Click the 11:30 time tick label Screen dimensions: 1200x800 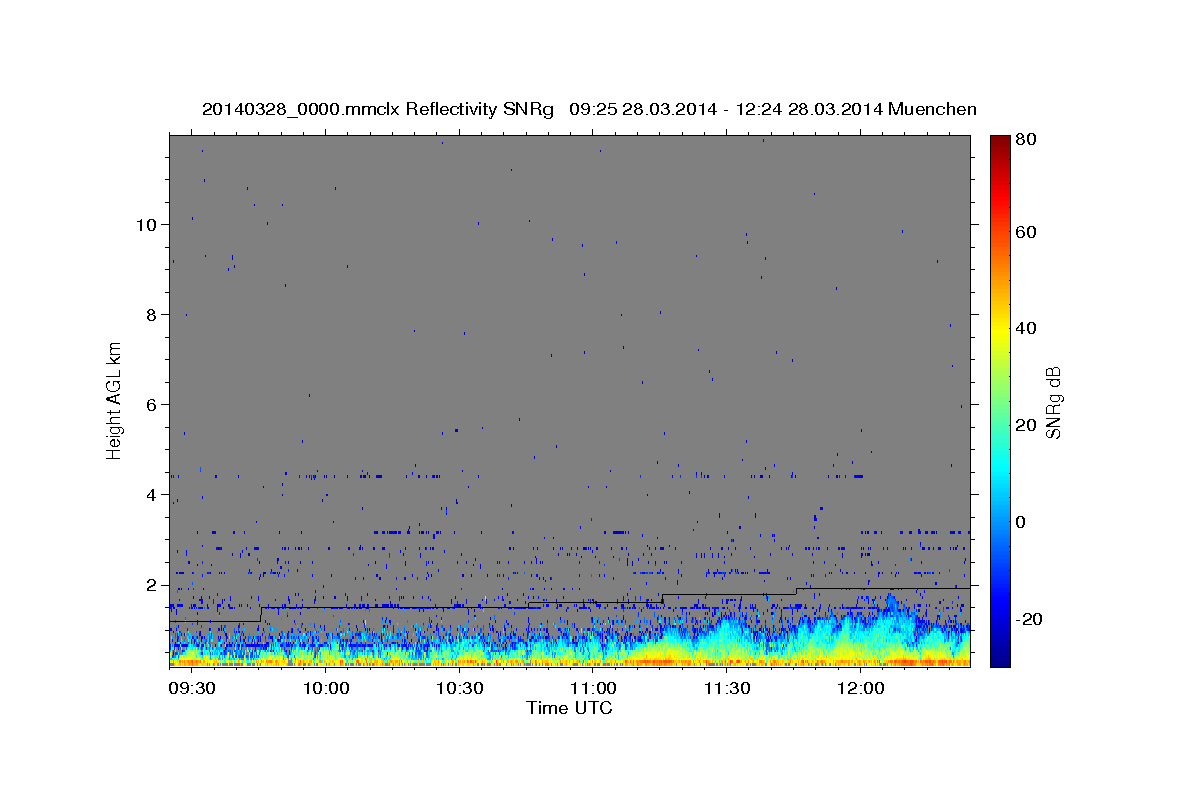click(x=726, y=688)
